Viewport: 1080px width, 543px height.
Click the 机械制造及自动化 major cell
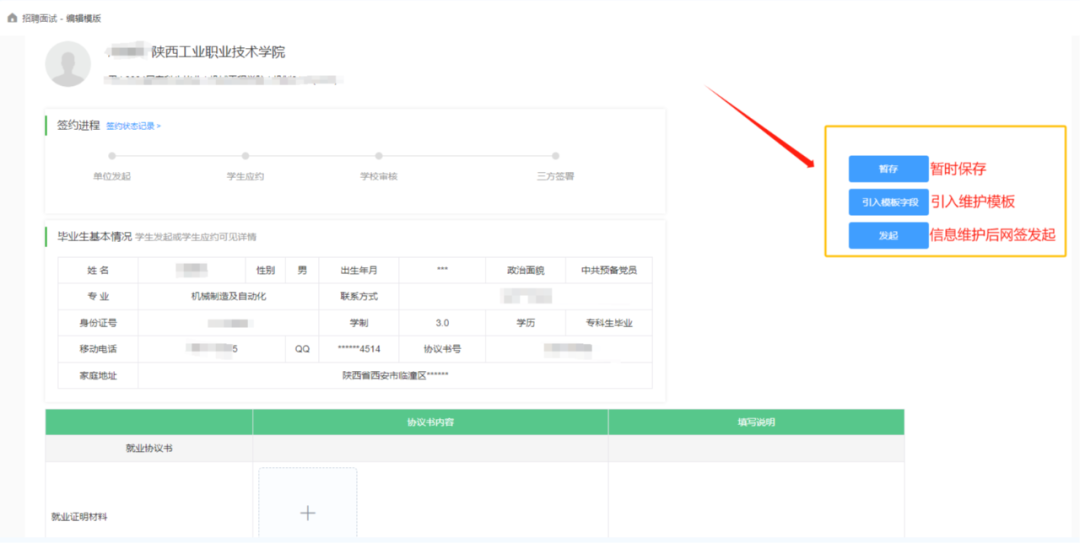[x=229, y=296]
